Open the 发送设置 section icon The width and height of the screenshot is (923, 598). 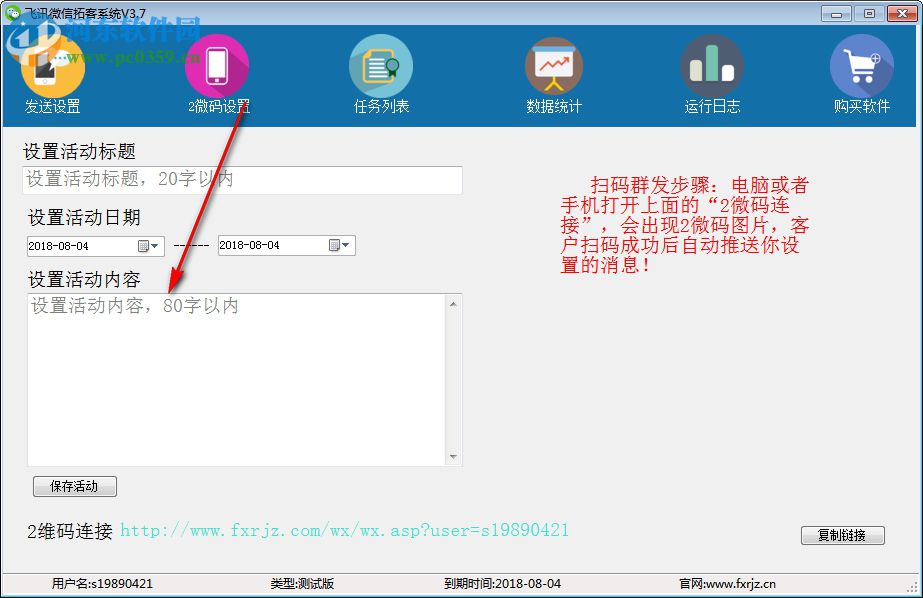52,66
